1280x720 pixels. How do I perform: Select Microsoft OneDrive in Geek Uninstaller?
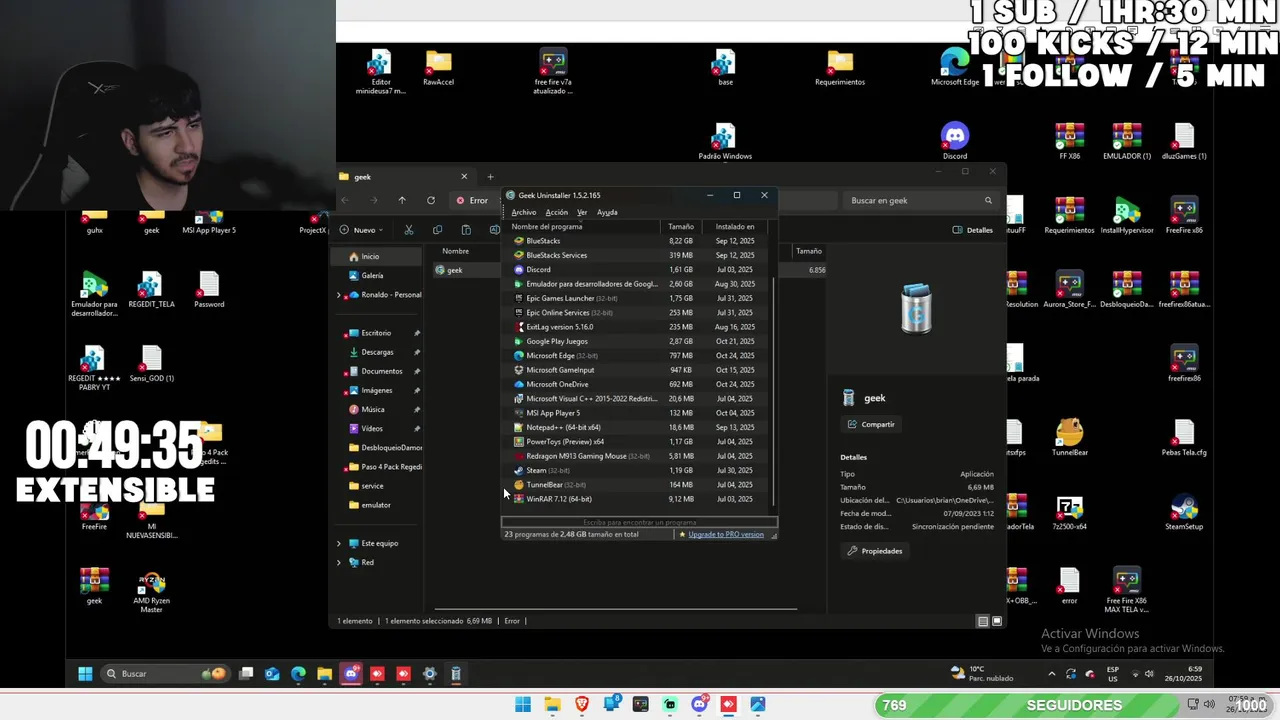pyautogui.click(x=637, y=384)
